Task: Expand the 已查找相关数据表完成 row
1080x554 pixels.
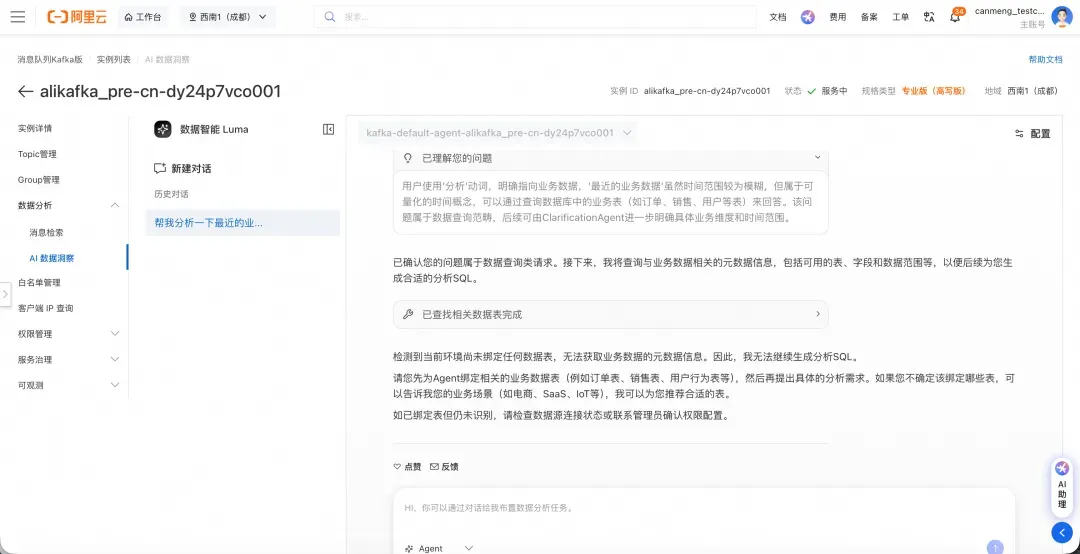Action: click(x=610, y=314)
